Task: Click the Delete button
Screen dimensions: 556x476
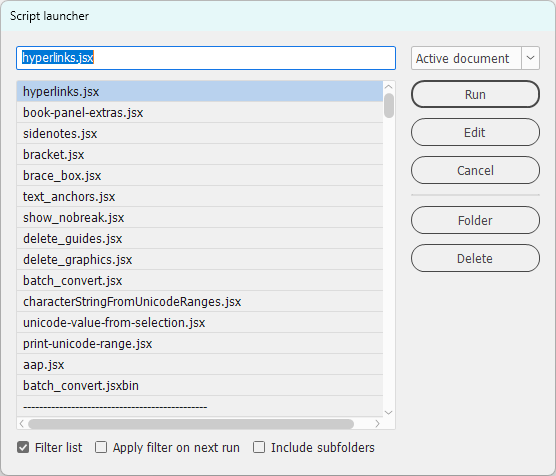Action: click(x=475, y=258)
